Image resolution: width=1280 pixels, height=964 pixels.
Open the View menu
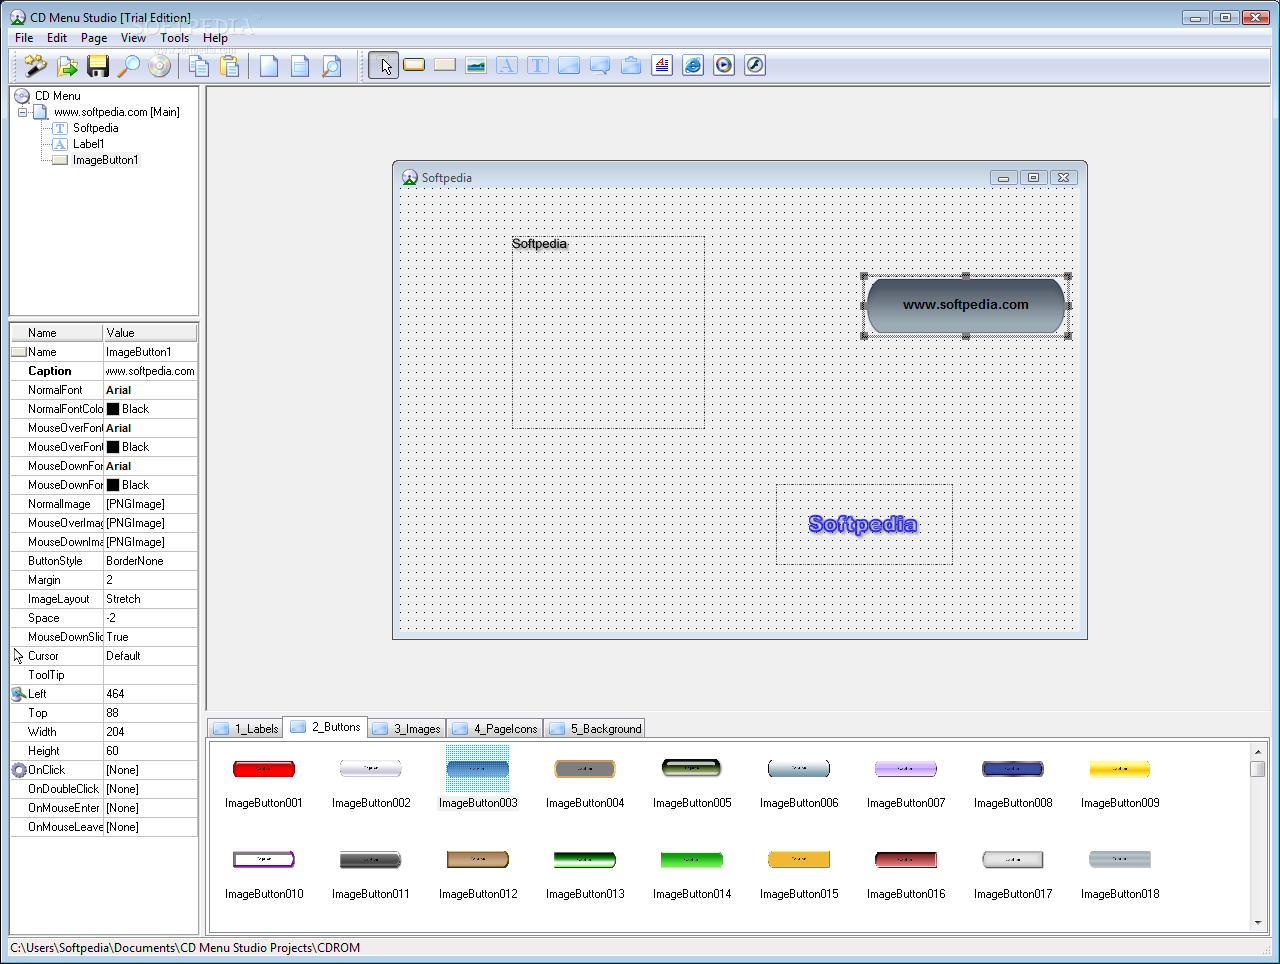pos(133,38)
